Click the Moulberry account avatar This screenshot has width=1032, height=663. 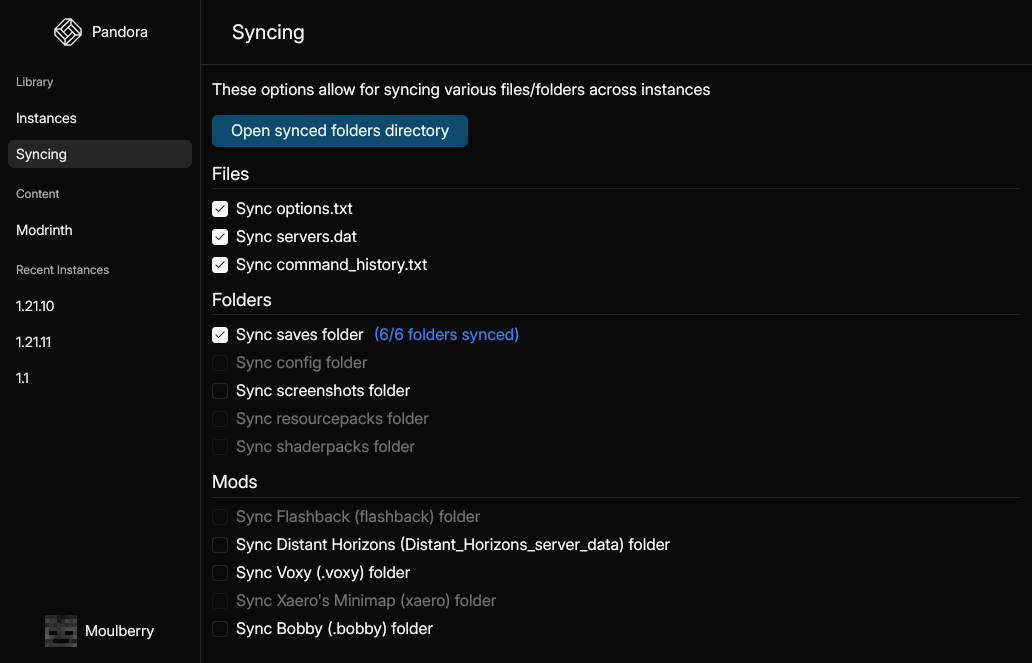pyautogui.click(x=61, y=631)
